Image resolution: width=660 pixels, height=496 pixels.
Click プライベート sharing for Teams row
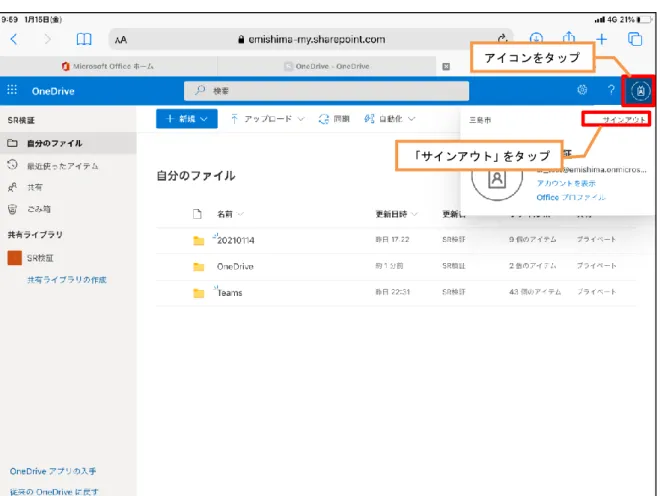(596, 291)
